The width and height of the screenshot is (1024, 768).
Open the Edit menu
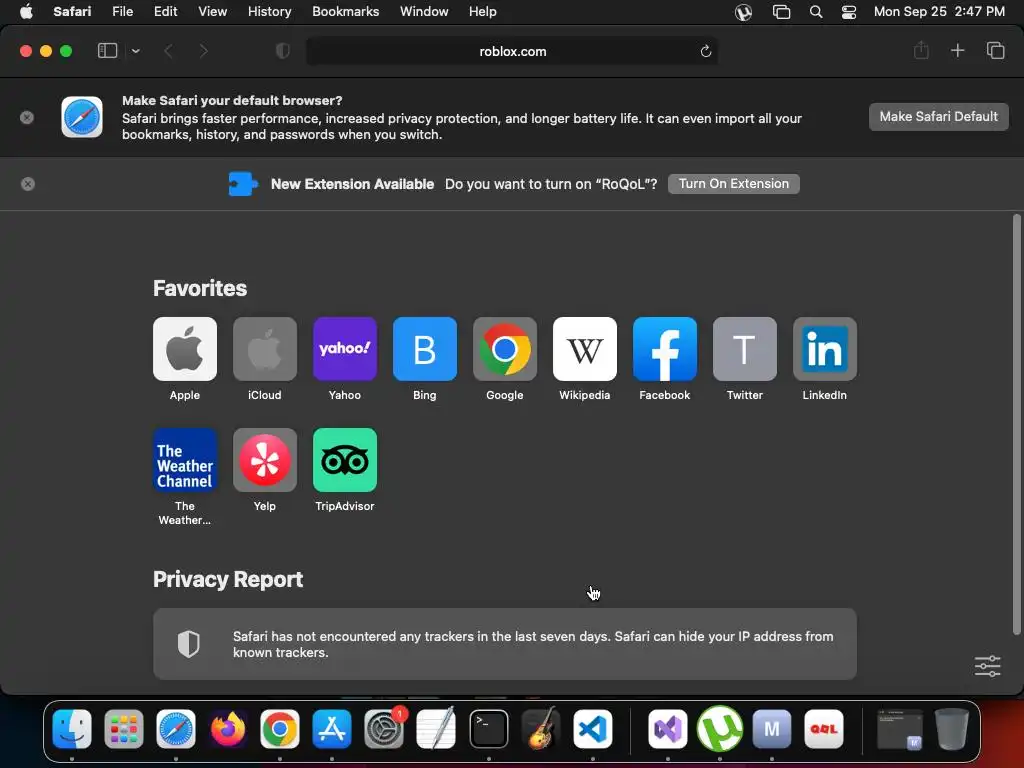click(165, 11)
